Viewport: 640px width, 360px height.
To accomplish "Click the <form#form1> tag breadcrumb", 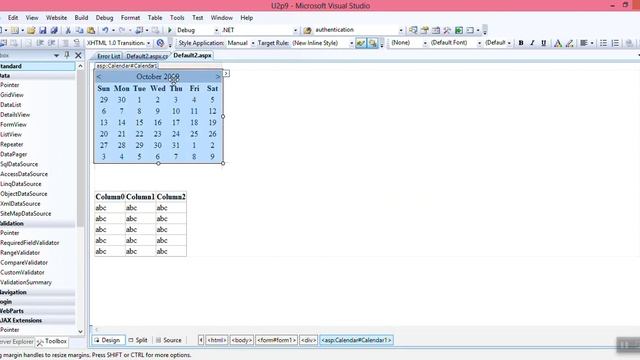I will (276, 340).
